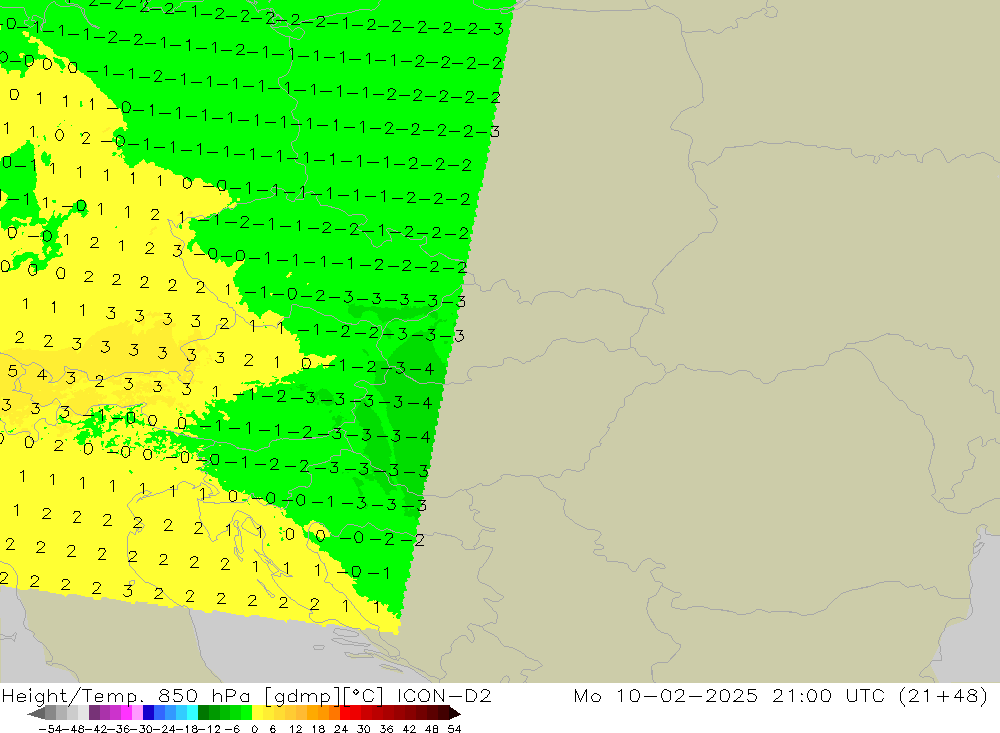The image size is (1000, 733).
Task: Click the legend label '54'
Action: [x=454, y=729]
